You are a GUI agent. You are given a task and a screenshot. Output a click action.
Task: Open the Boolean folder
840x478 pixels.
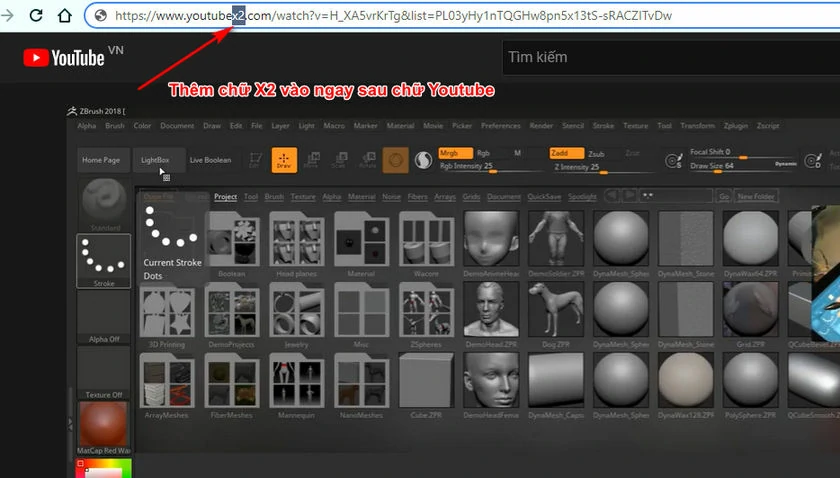tap(231, 243)
